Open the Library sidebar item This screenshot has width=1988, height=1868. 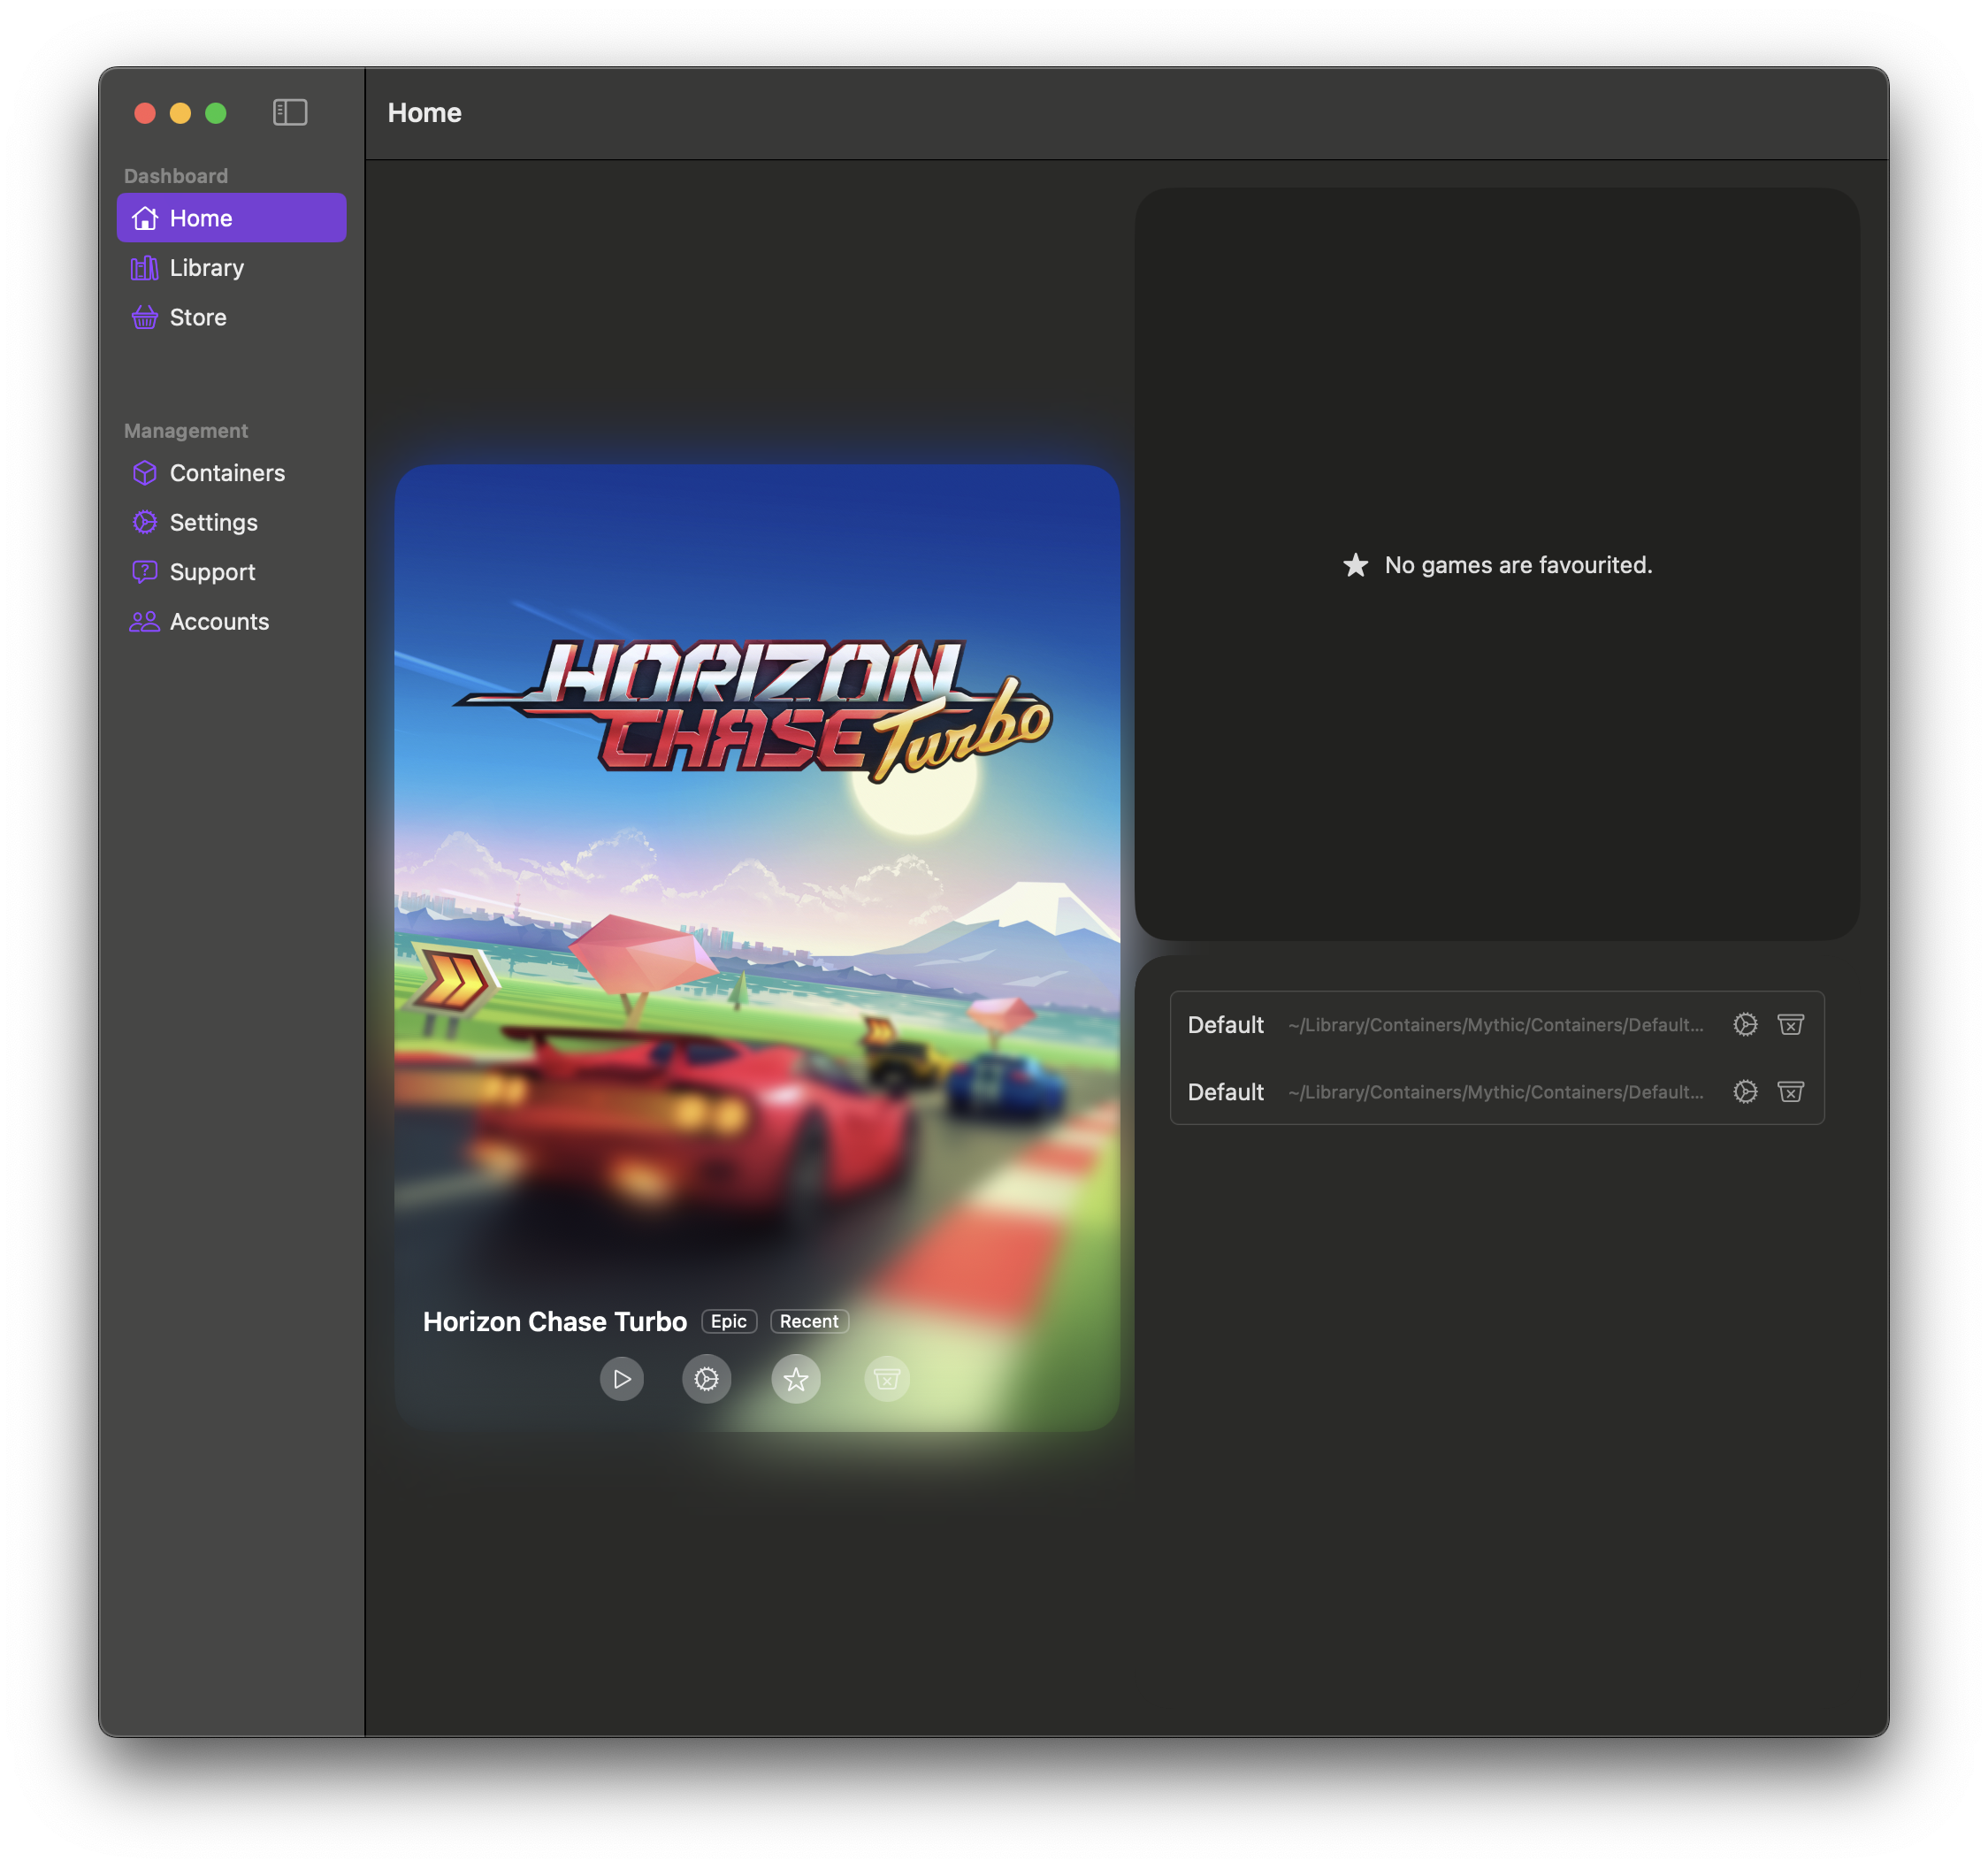click(x=231, y=268)
